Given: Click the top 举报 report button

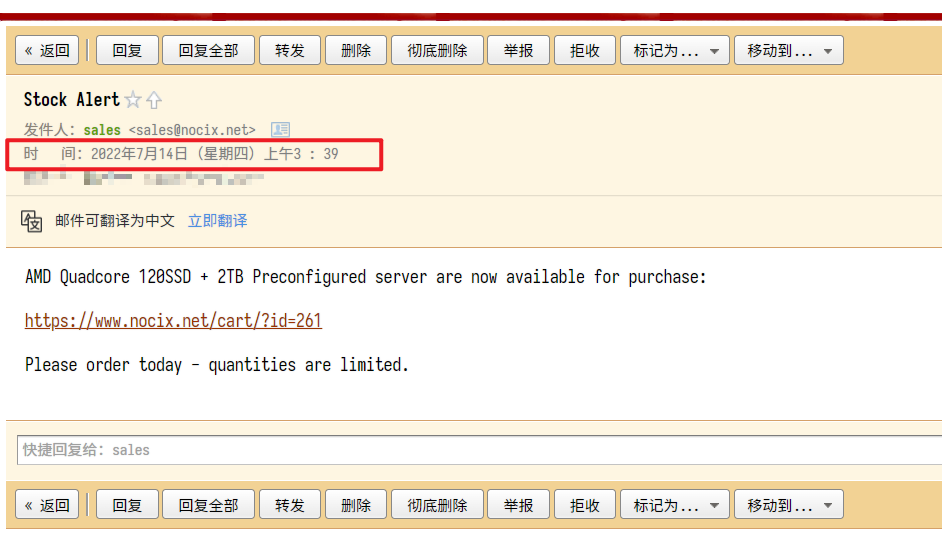Looking at the screenshot, I should click(518, 50).
